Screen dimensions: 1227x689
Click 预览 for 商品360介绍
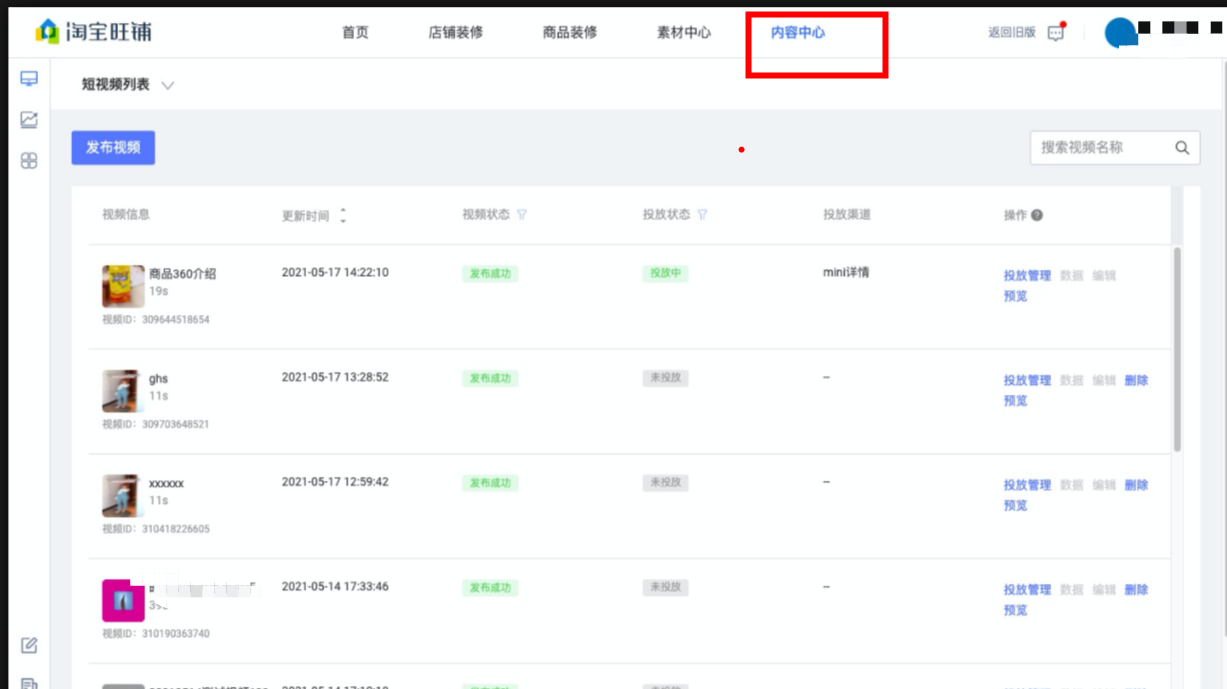click(x=1015, y=297)
